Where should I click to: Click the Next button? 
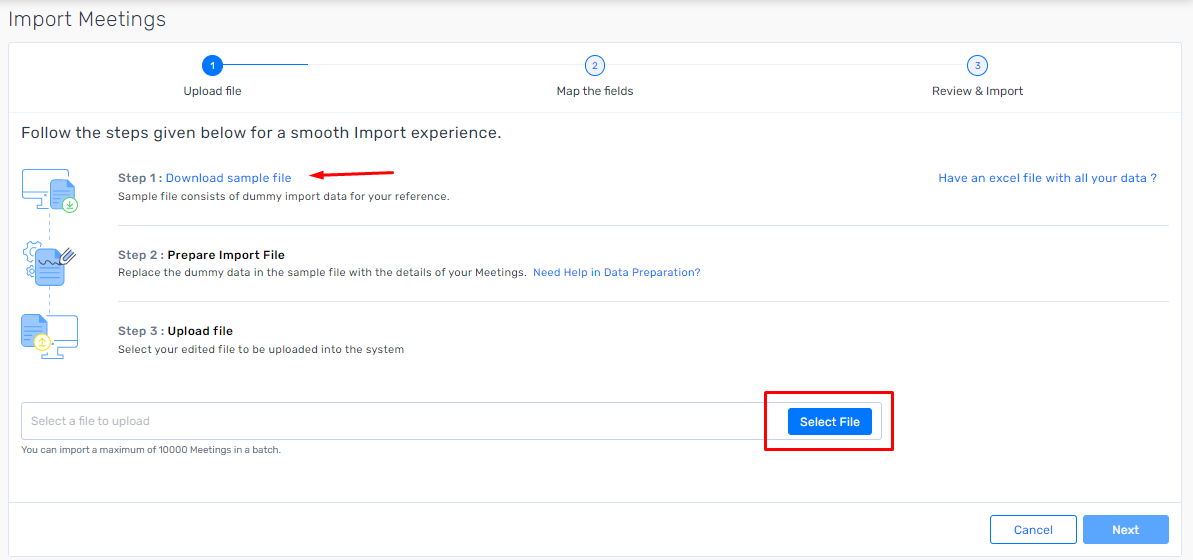pos(1125,530)
